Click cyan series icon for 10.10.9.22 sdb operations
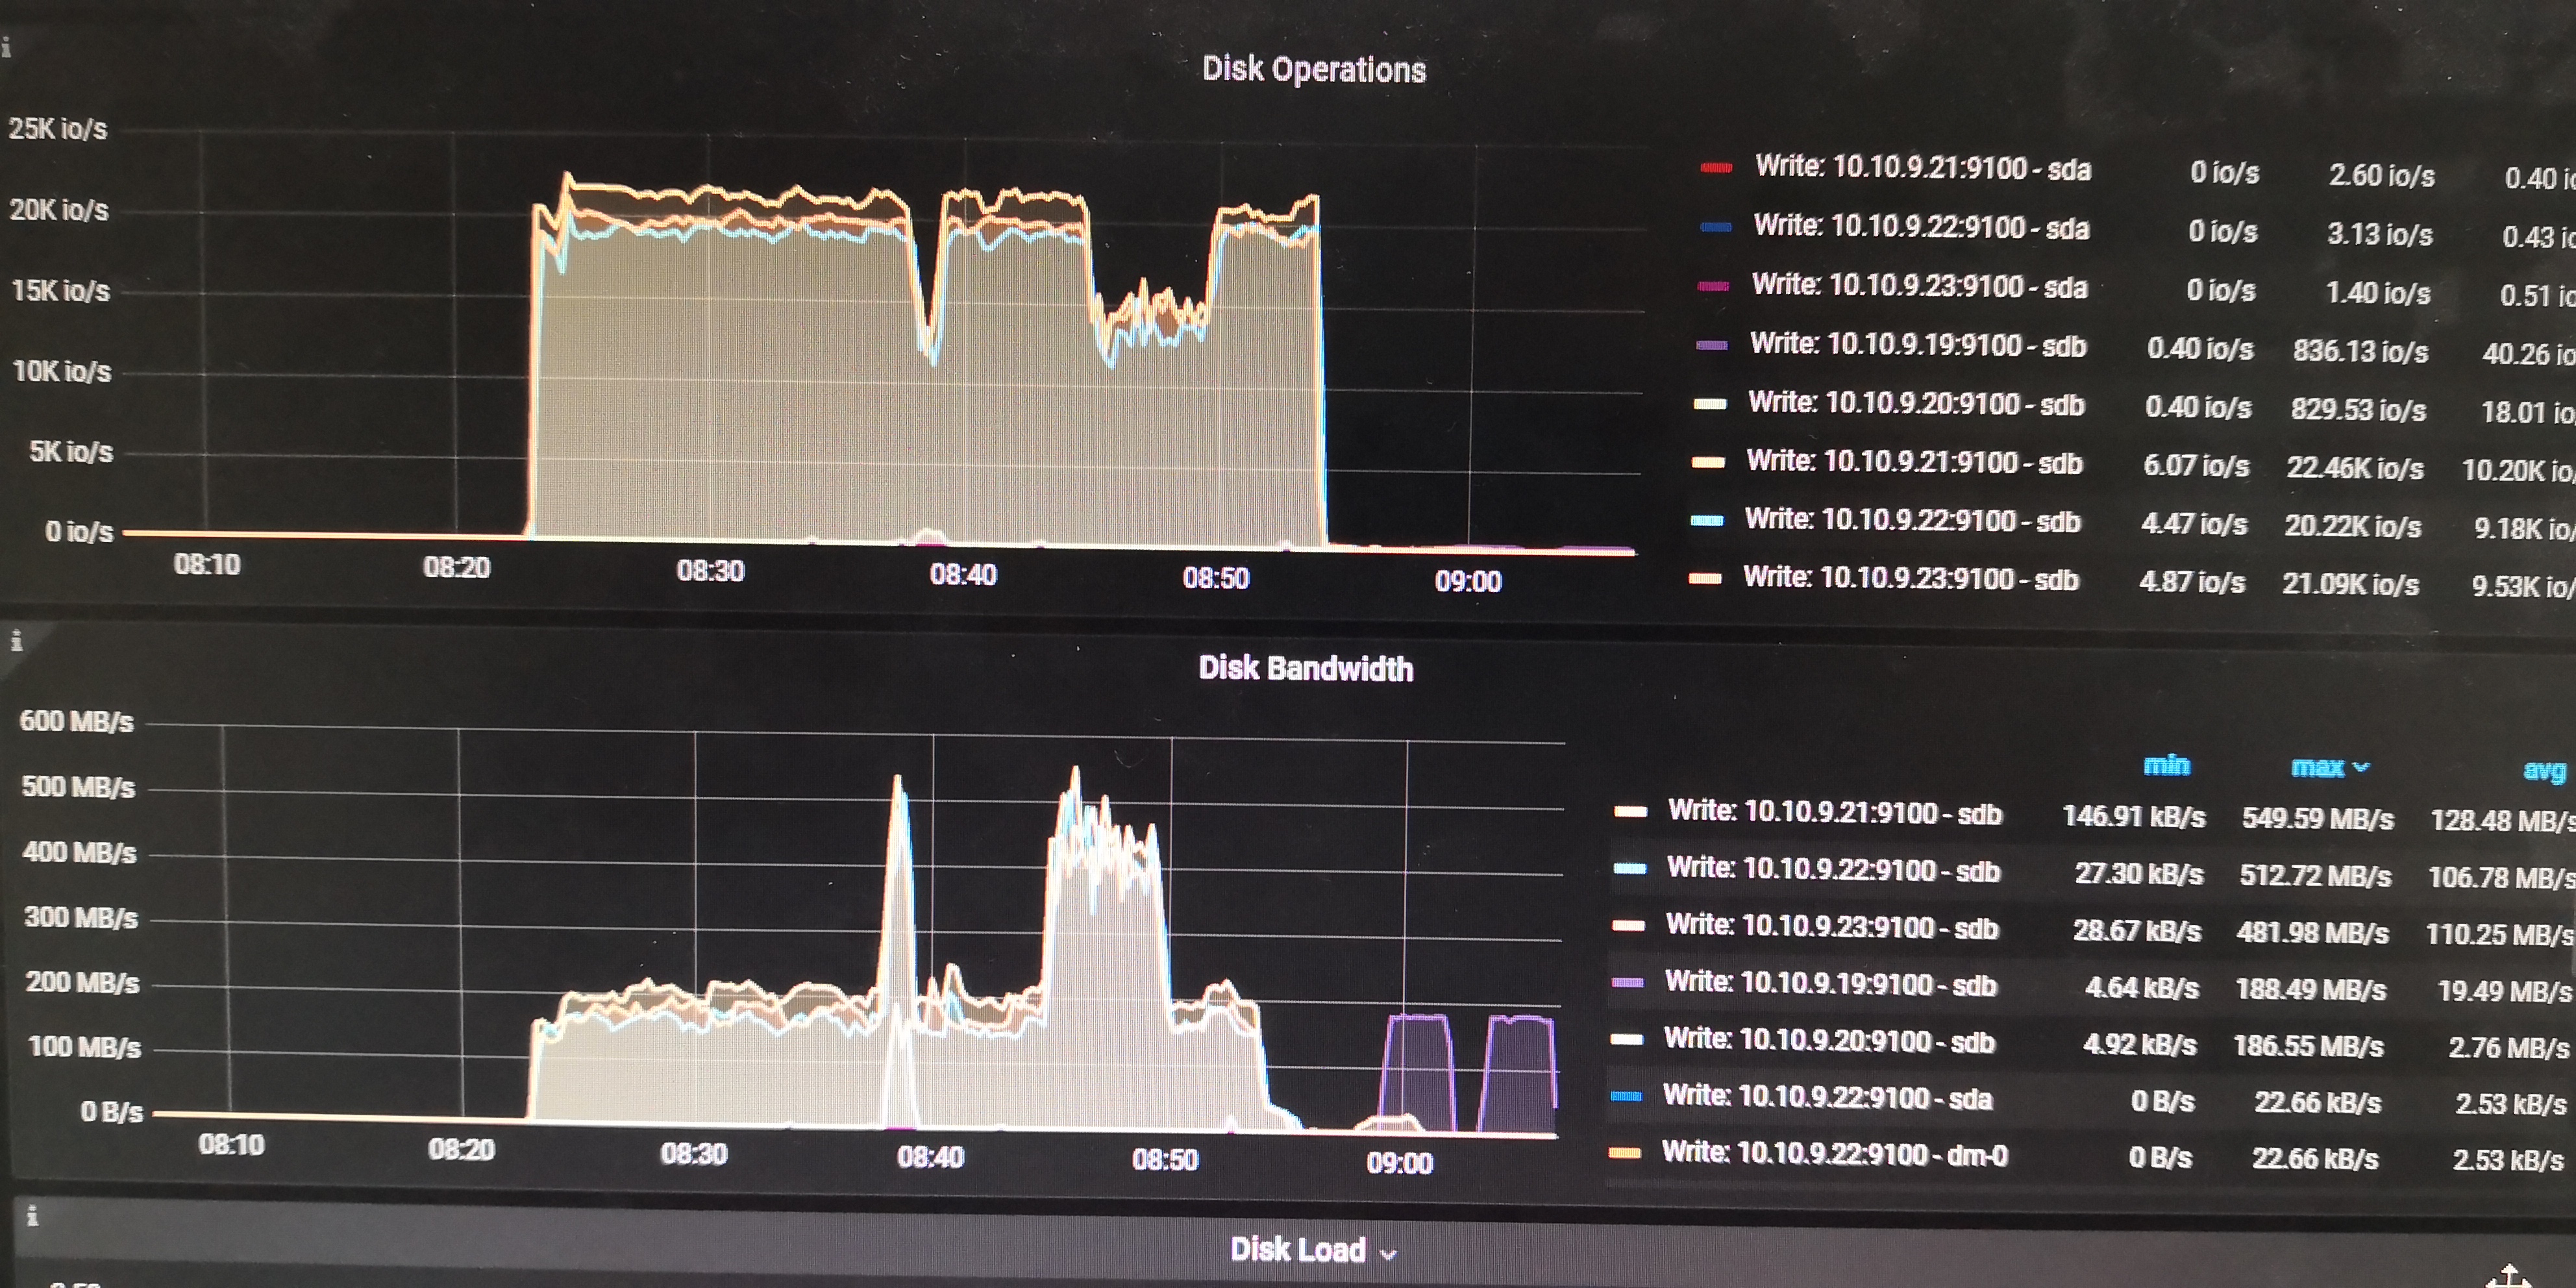 (x=1707, y=520)
